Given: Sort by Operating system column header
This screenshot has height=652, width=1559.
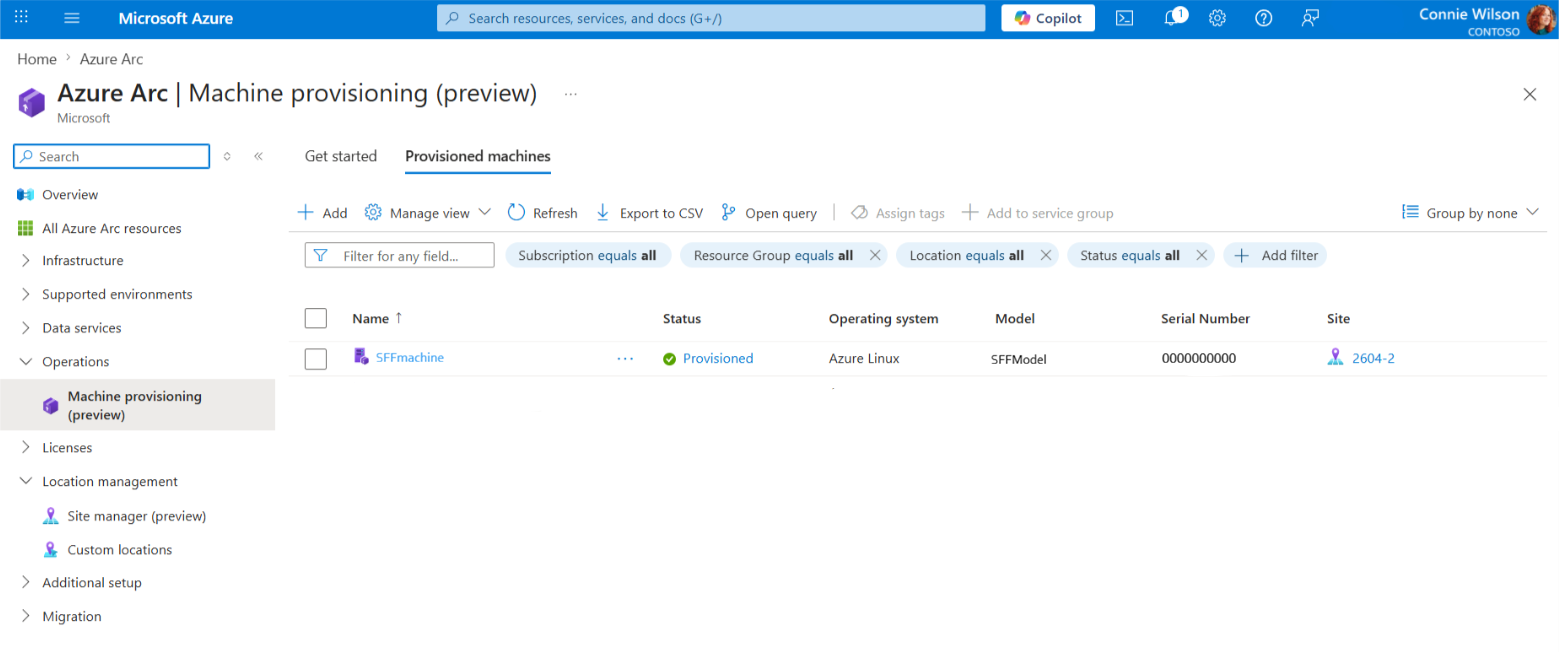Looking at the screenshot, I should coord(884,319).
